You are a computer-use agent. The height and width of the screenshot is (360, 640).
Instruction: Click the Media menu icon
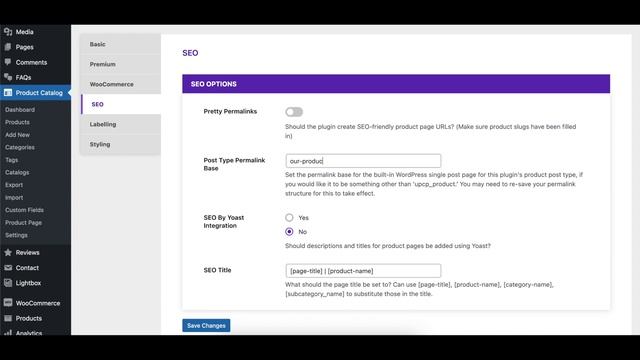click(8, 31)
